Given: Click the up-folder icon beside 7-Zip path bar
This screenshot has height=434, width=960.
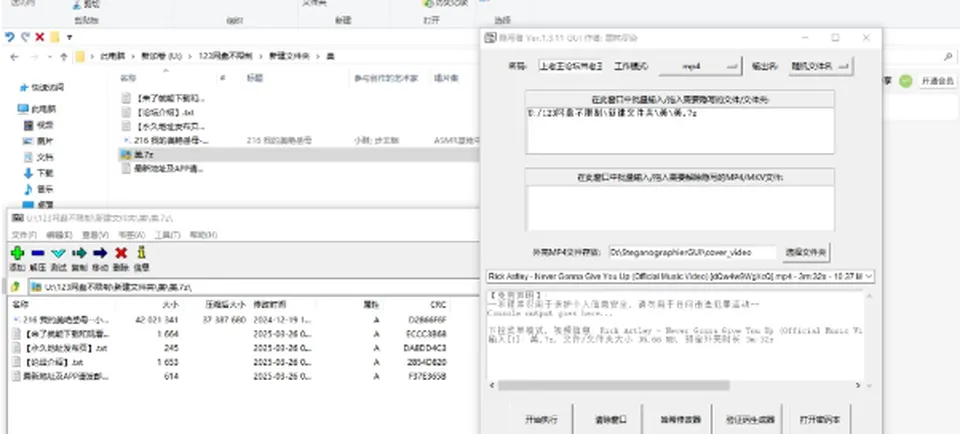Looking at the screenshot, I should coord(15,286).
